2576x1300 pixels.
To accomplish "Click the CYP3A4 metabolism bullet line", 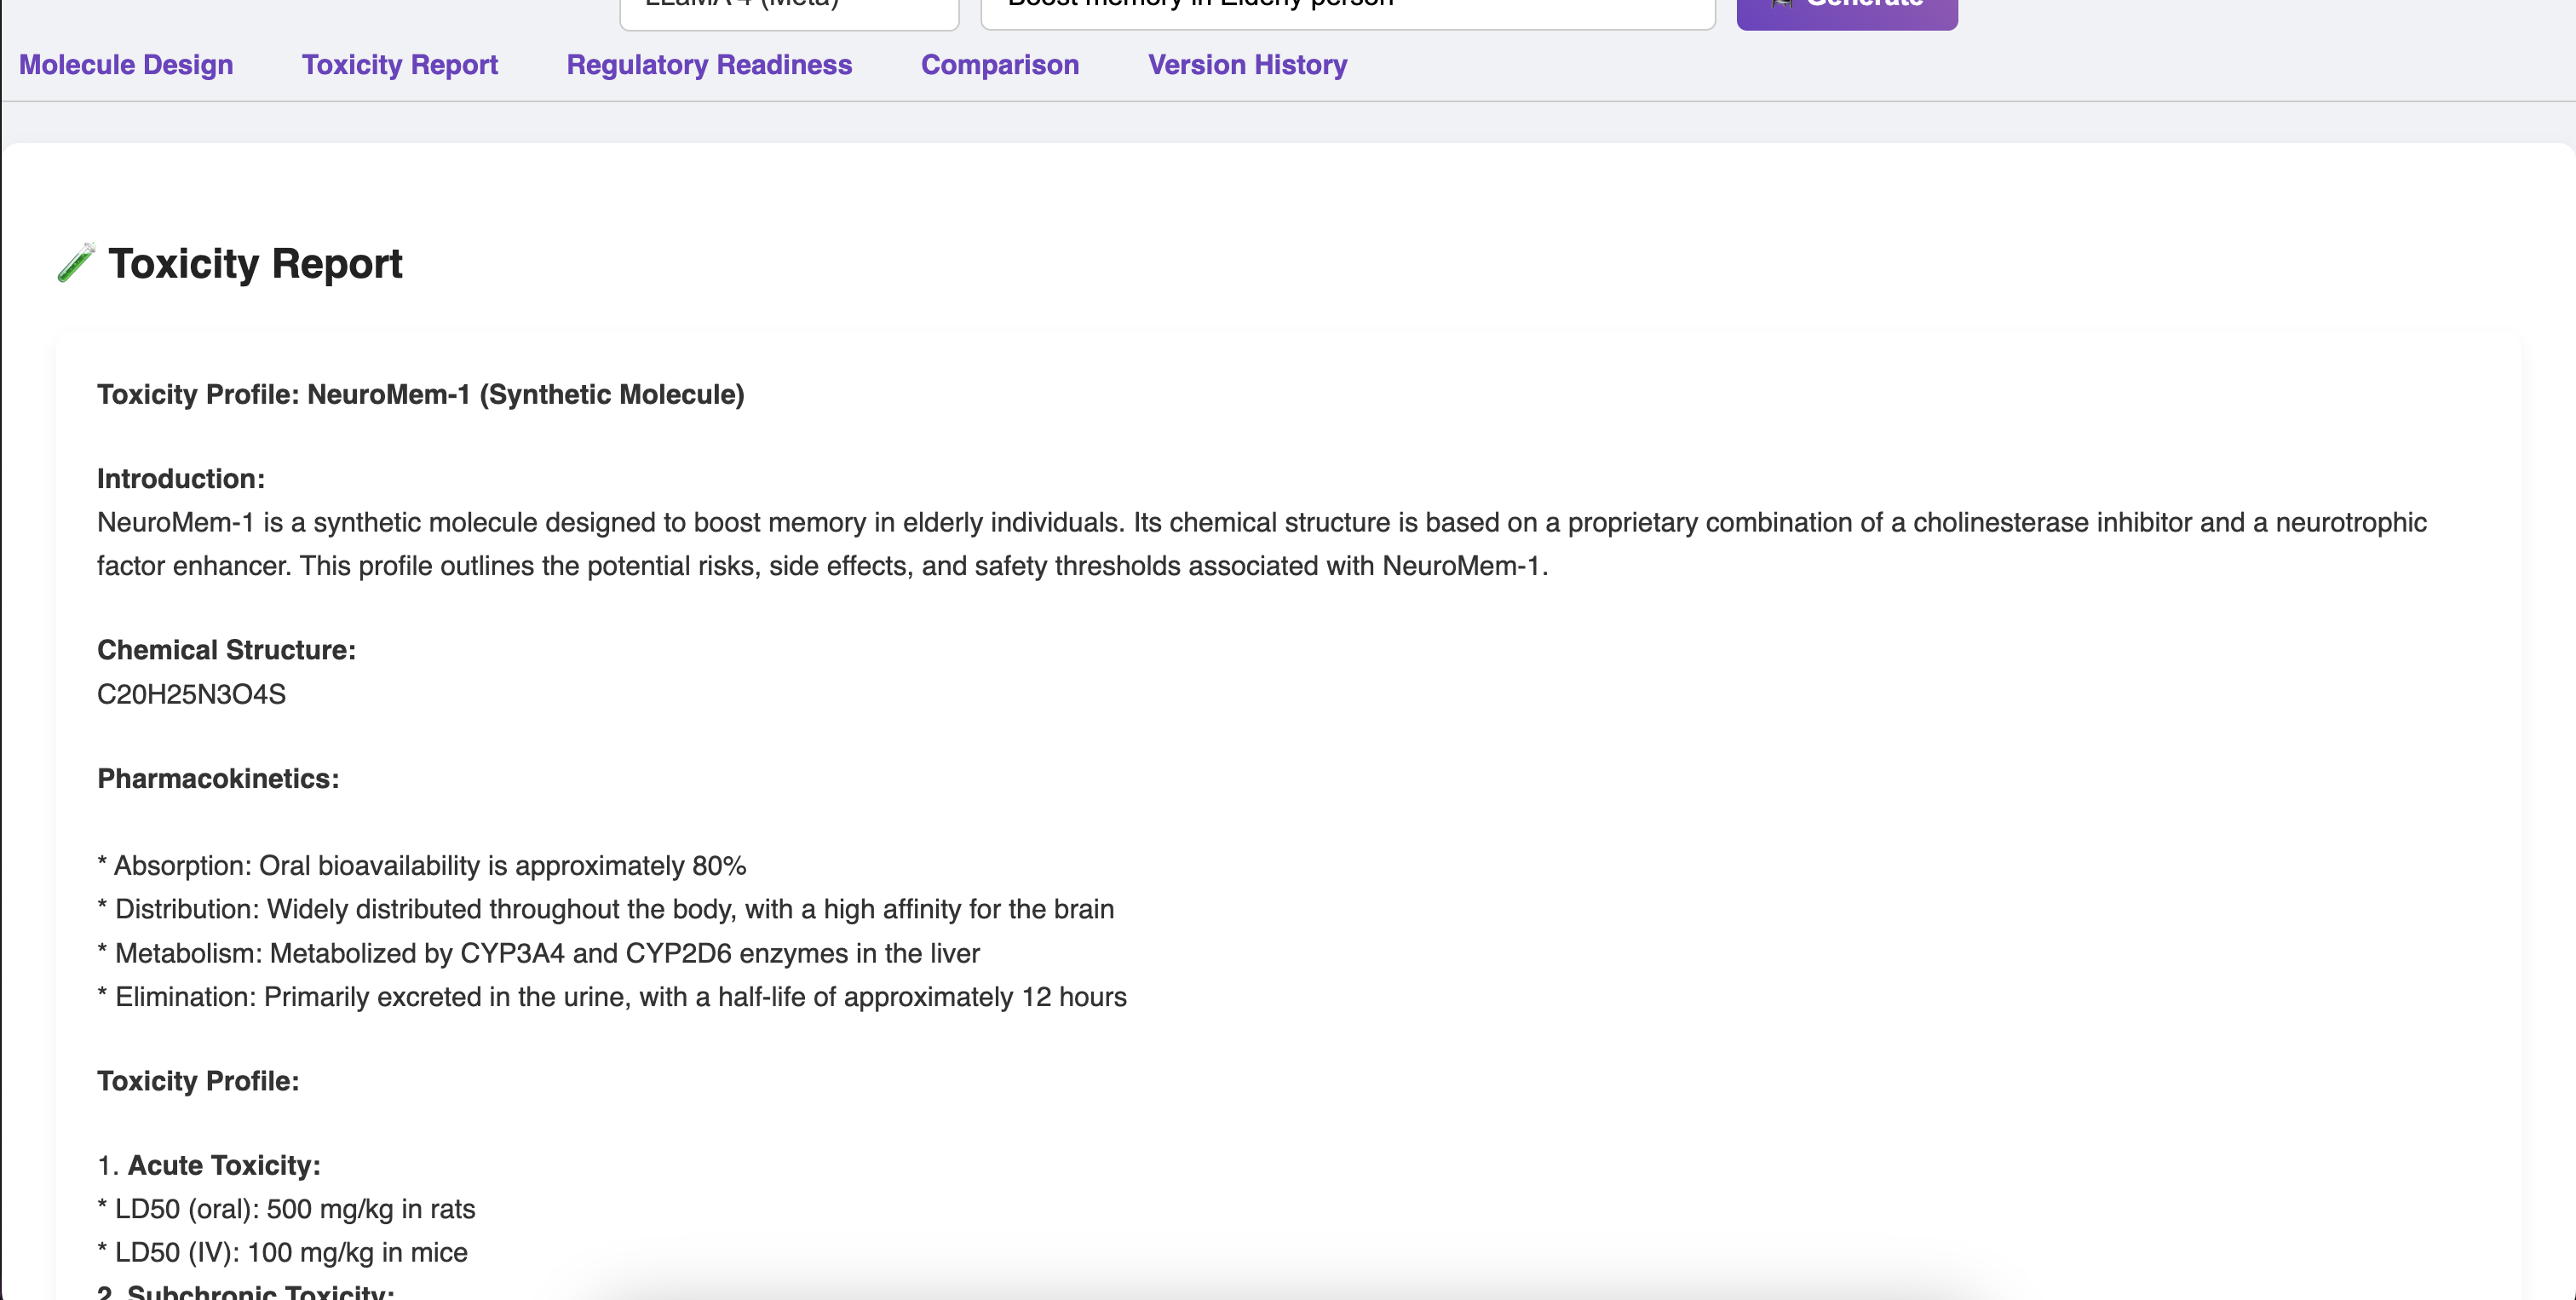I will [x=538, y=953].
